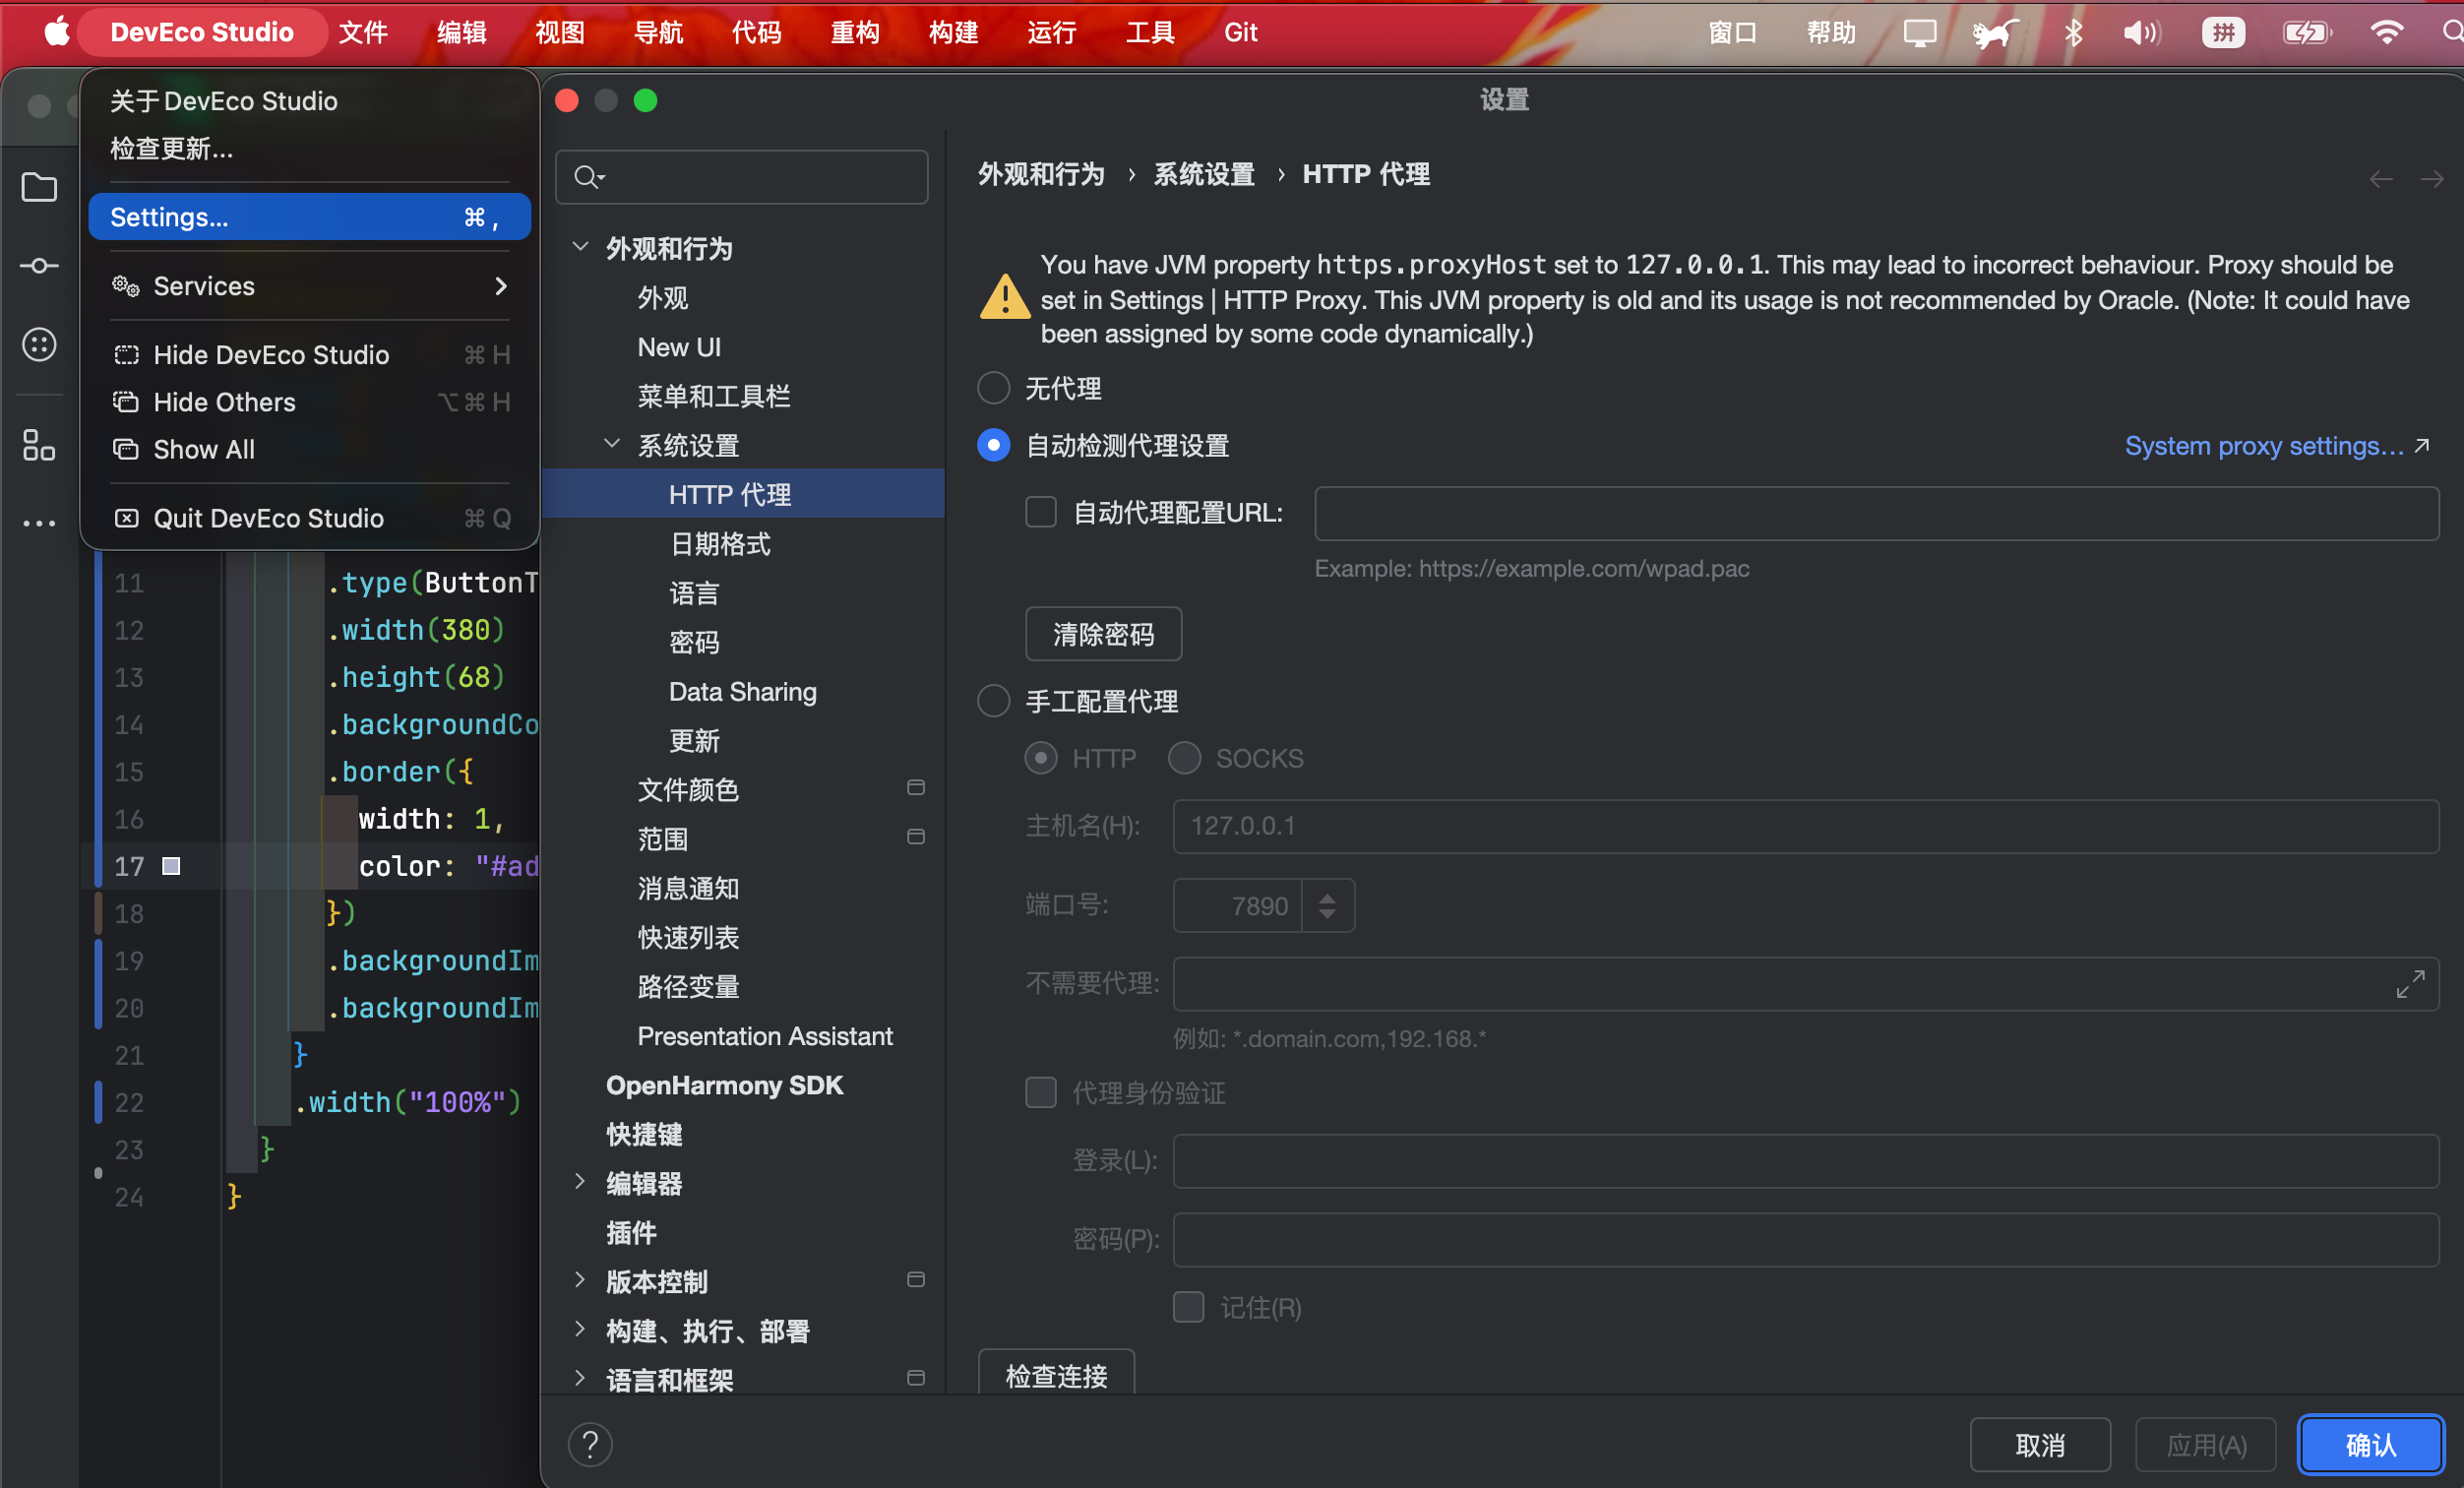The width and height of the screenshot is (2464, 1488).
Task: Collapse the 外观和行为 tree section
Action: click(x=580, y=247)
